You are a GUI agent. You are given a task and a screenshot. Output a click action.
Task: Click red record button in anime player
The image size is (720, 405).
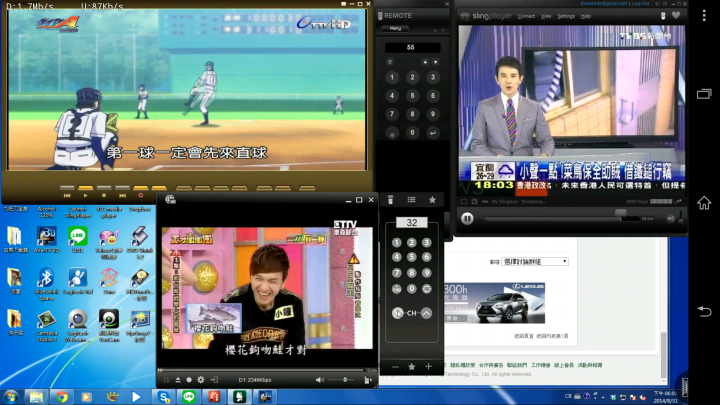(x=141, y=196)
